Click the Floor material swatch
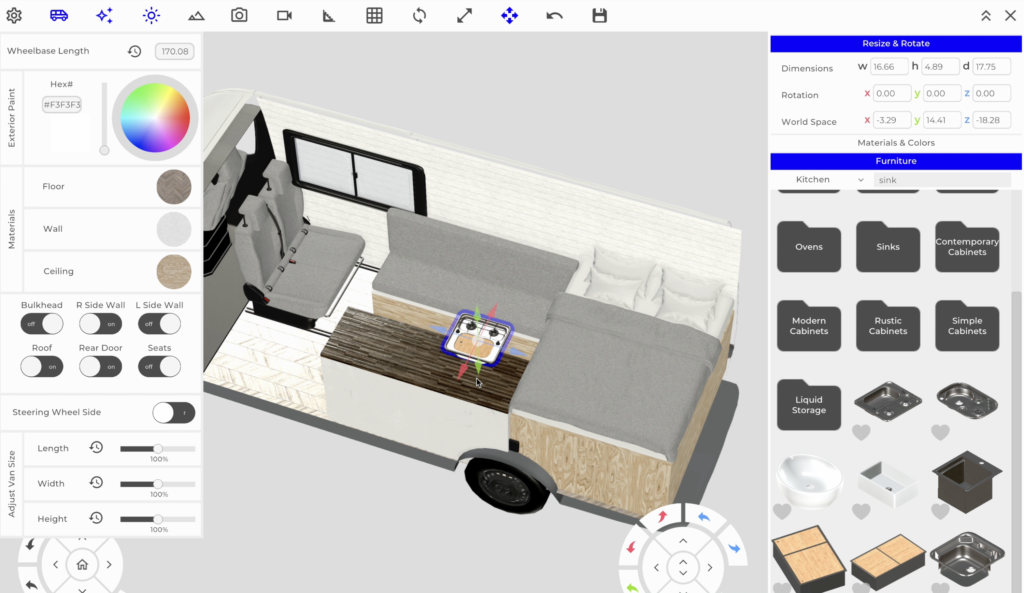The width and height of the screenshot is (1024, 593). click(x=174, y=187)
